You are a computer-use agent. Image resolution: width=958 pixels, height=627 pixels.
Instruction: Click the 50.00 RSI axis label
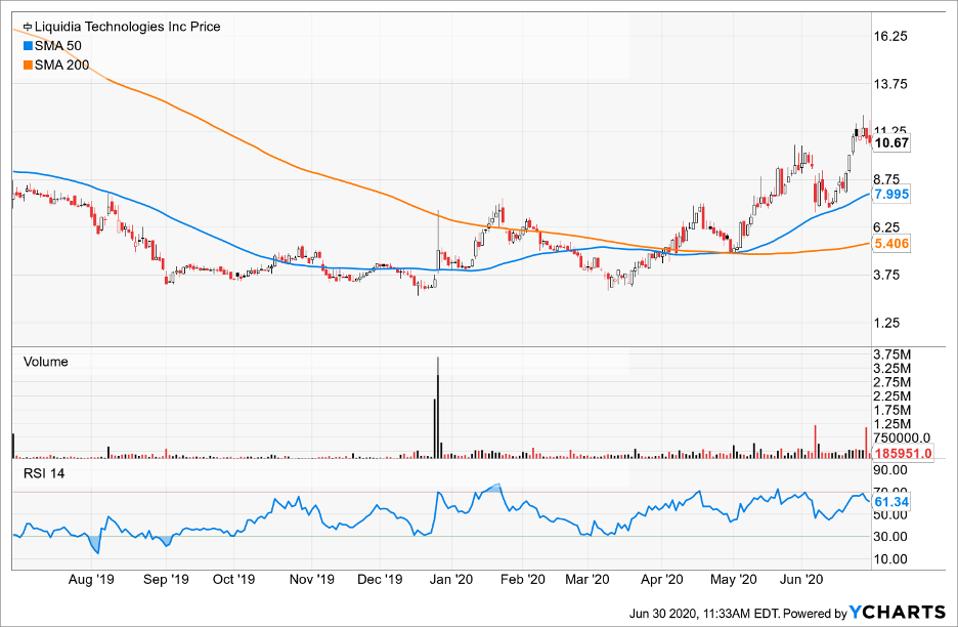click(x=891, y=515)
